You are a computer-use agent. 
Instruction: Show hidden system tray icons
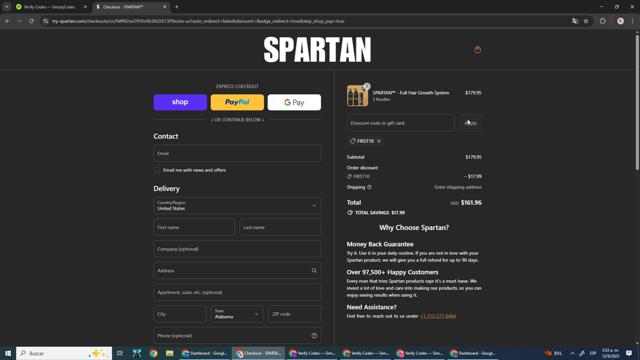point(572,353)
